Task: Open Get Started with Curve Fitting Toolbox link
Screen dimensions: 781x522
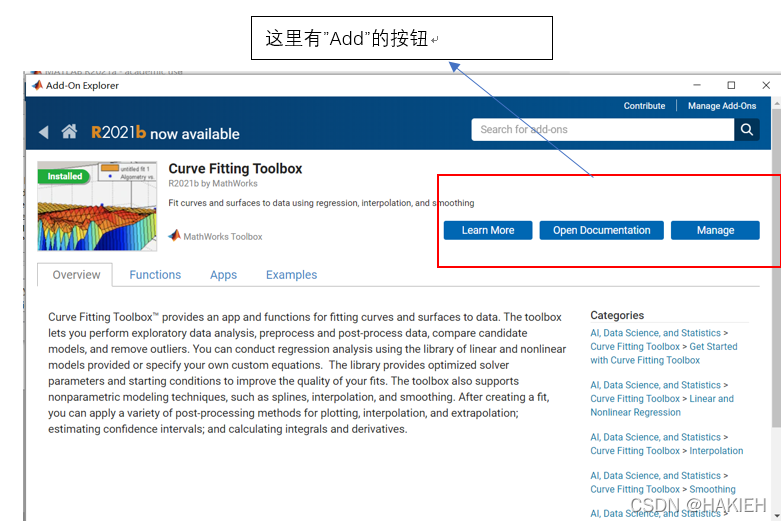Action: pyautogui.click(x=663, y=353)
